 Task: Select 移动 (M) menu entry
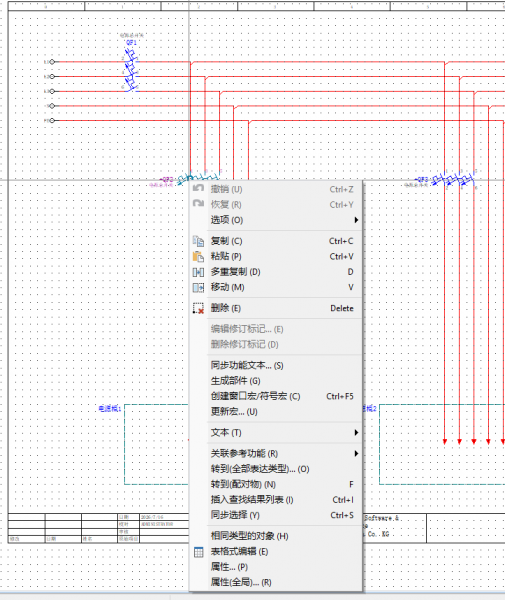pyautogui.click(x=276, y=287)
